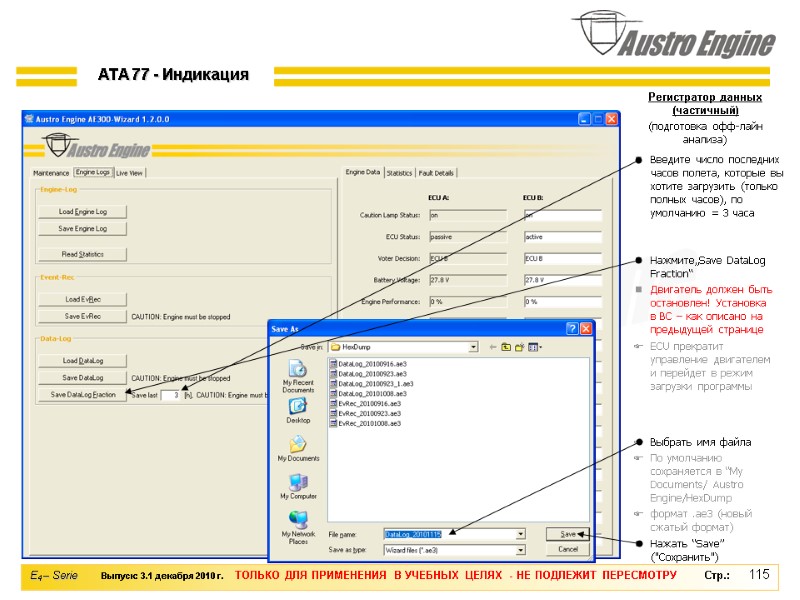Select file EvRec_20100923.ae3
Screen dimensions: 800x600
point(366,413)
